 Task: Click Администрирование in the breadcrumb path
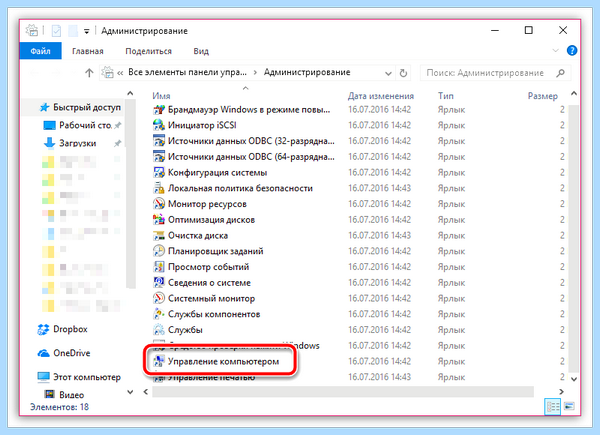(307, 72)
